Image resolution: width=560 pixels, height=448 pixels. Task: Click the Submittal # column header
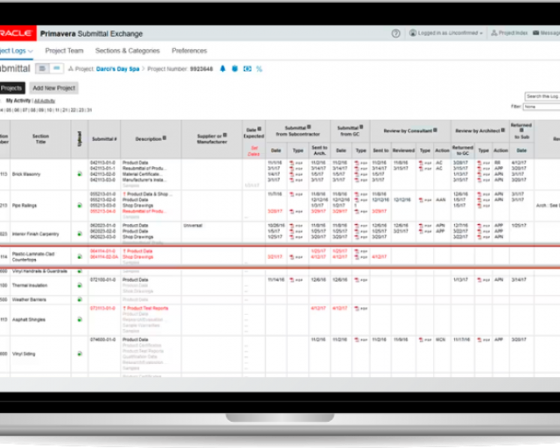pos(104,139)
